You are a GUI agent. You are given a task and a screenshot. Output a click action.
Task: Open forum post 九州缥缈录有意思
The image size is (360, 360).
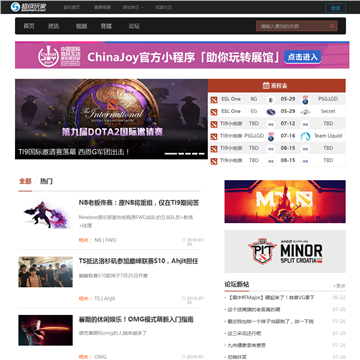[x=247, y=345]
